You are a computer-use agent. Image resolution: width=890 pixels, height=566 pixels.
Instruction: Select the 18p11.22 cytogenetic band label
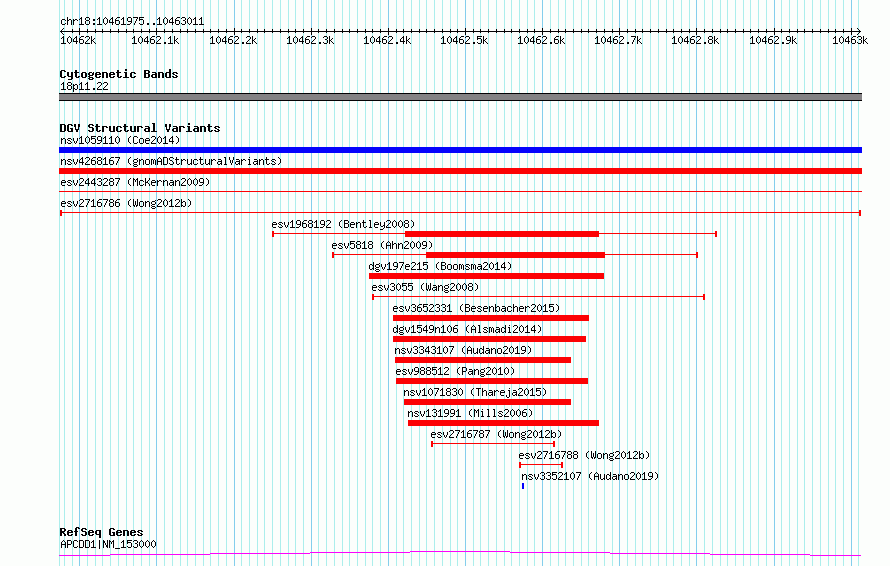point(84,86)
